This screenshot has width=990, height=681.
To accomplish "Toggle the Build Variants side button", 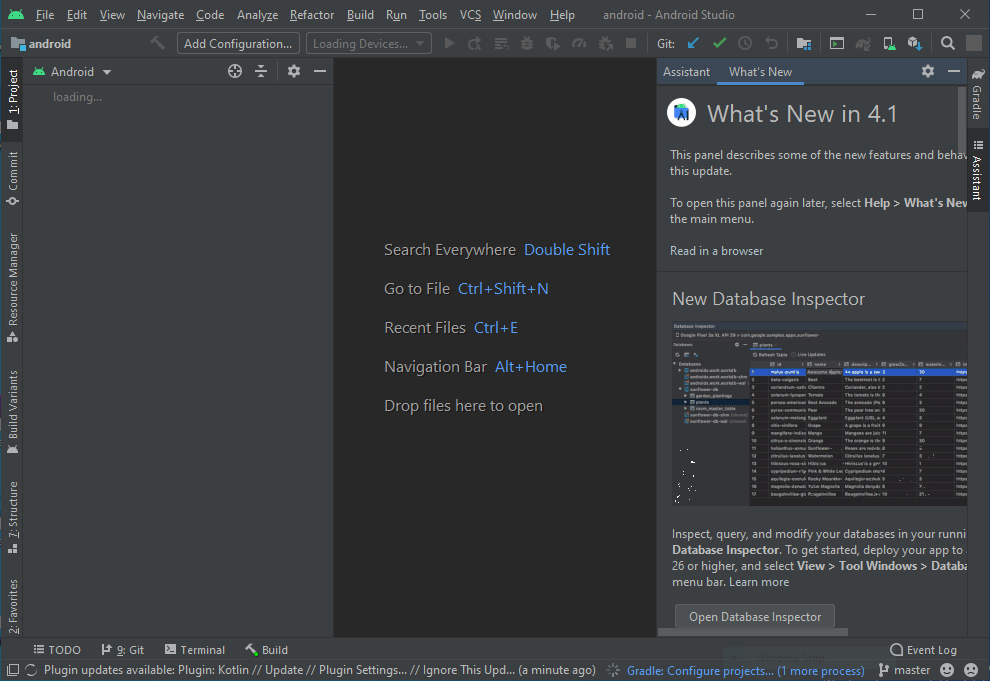I will point(13,412).
